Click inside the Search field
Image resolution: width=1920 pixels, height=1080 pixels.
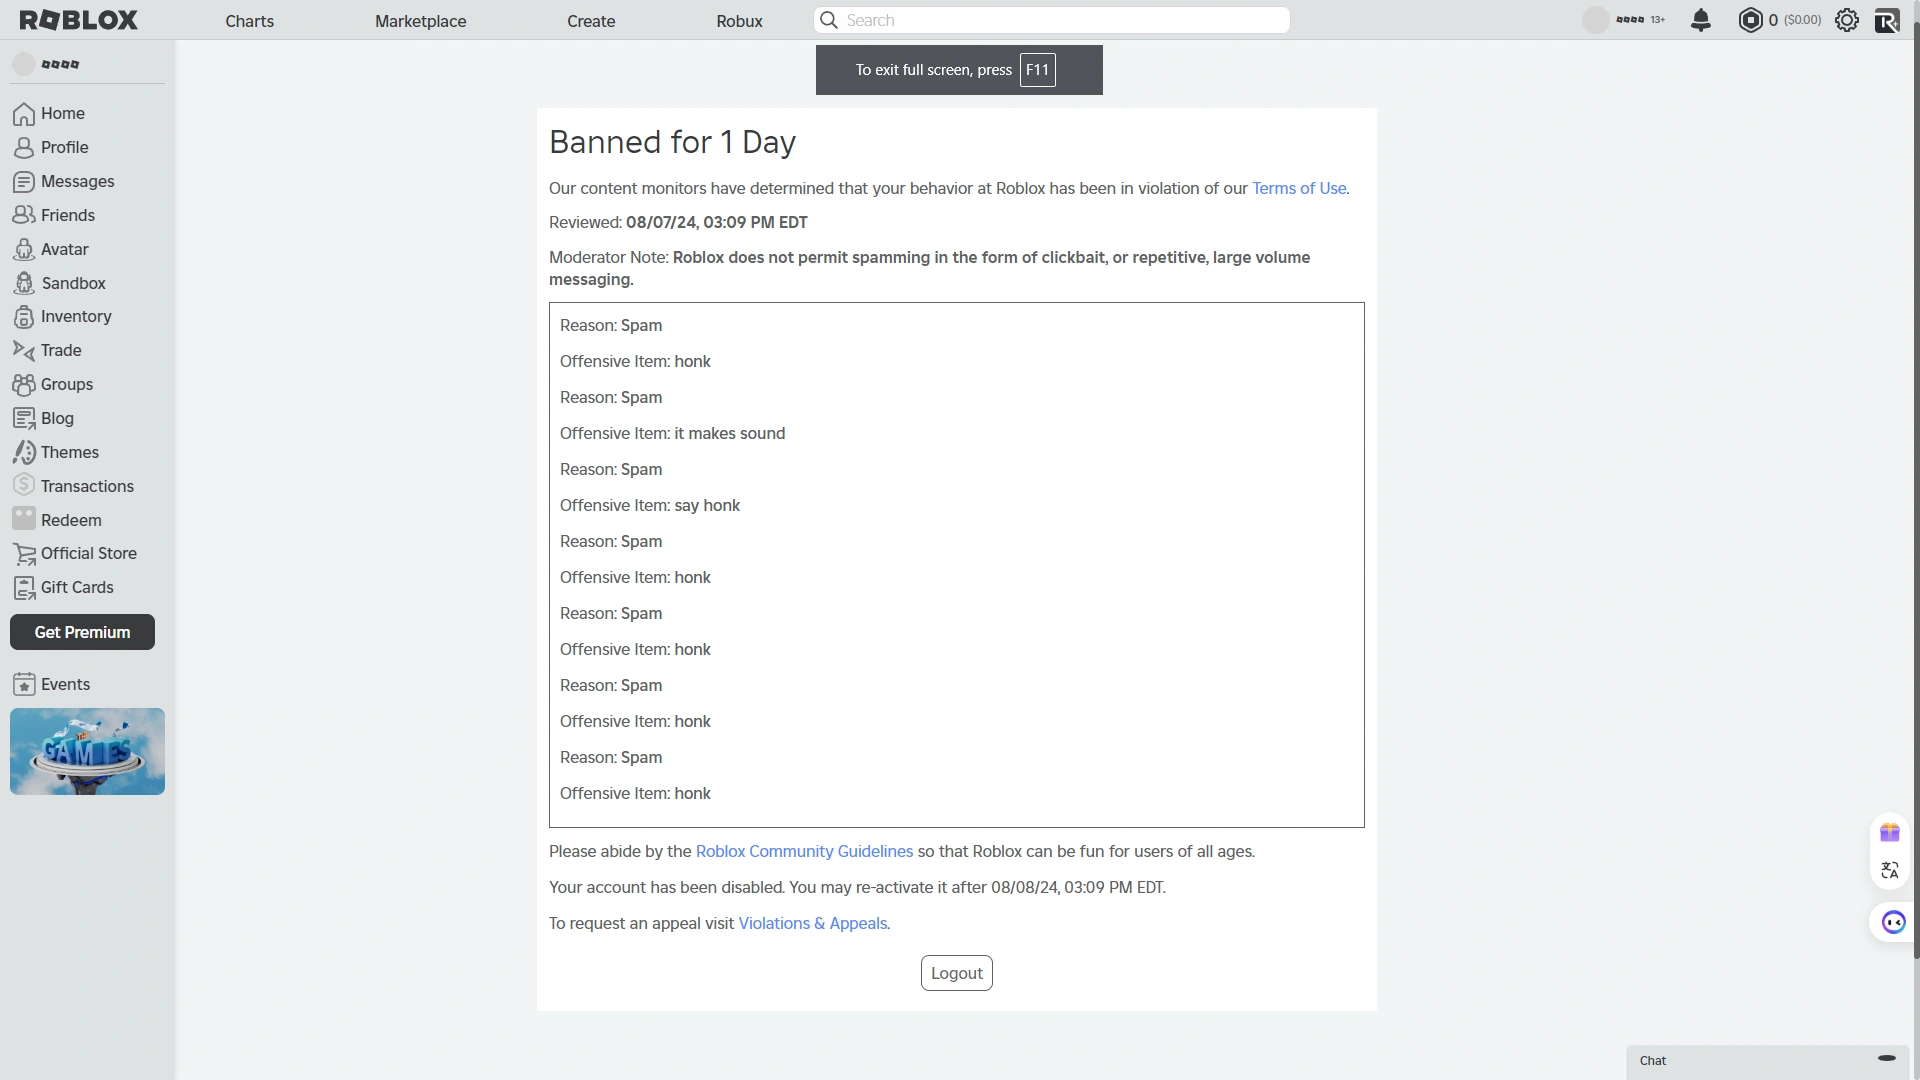[x=1050, y=19]
